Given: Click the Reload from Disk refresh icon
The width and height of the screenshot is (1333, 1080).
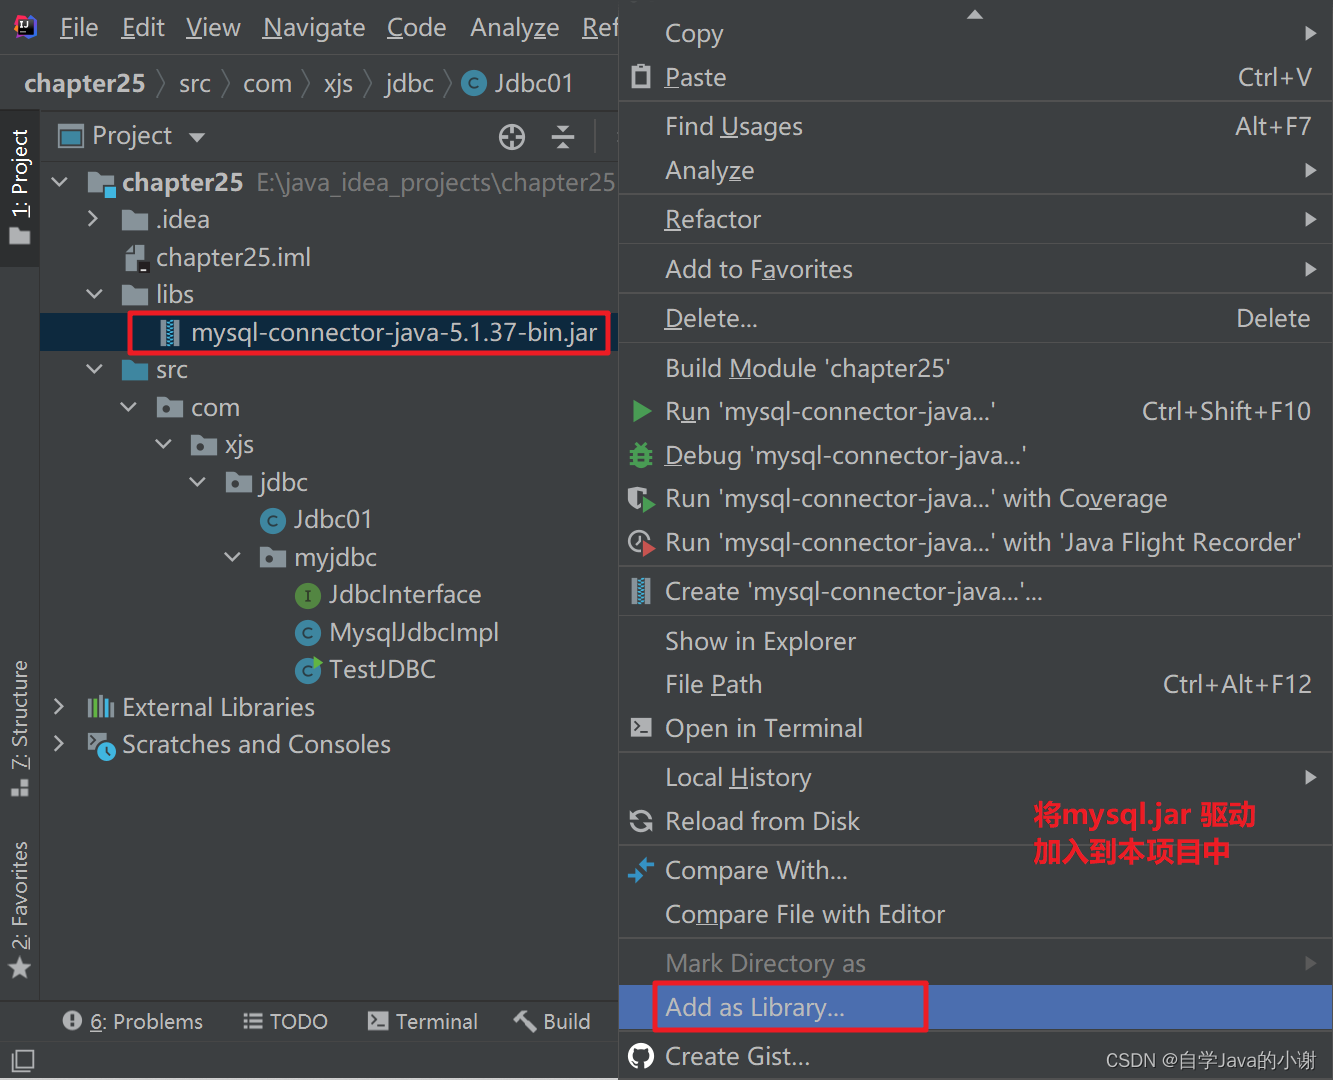Looking at the screenshot, I should (641, 821).
